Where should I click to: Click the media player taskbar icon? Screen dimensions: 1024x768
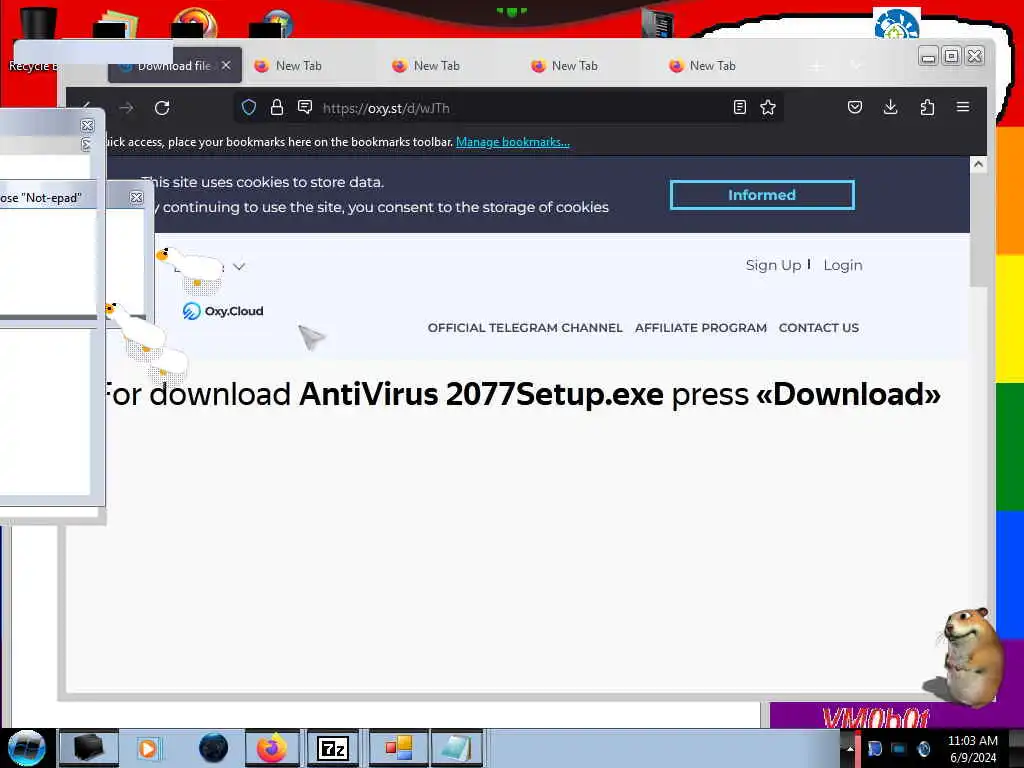[x=148, y=748]
